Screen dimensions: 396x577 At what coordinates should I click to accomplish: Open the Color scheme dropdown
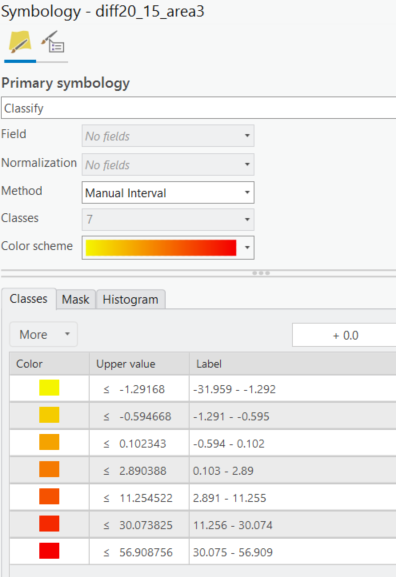coord(168,248)
